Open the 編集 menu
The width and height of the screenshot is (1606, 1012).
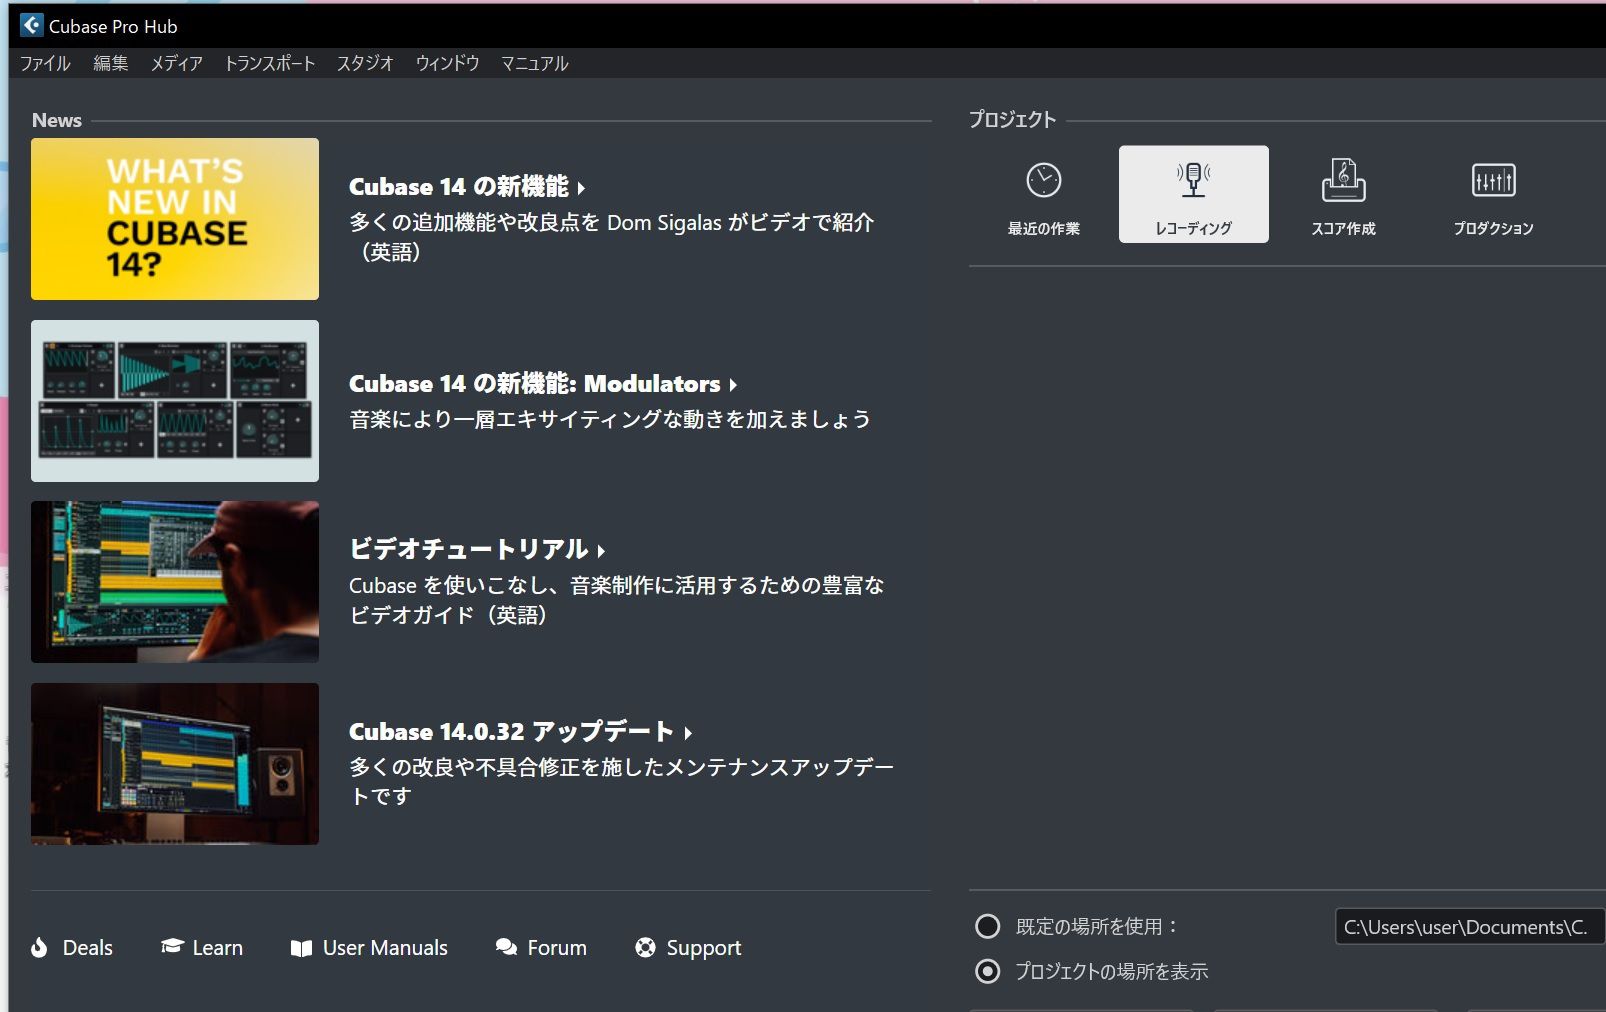[x=110, y=63]
